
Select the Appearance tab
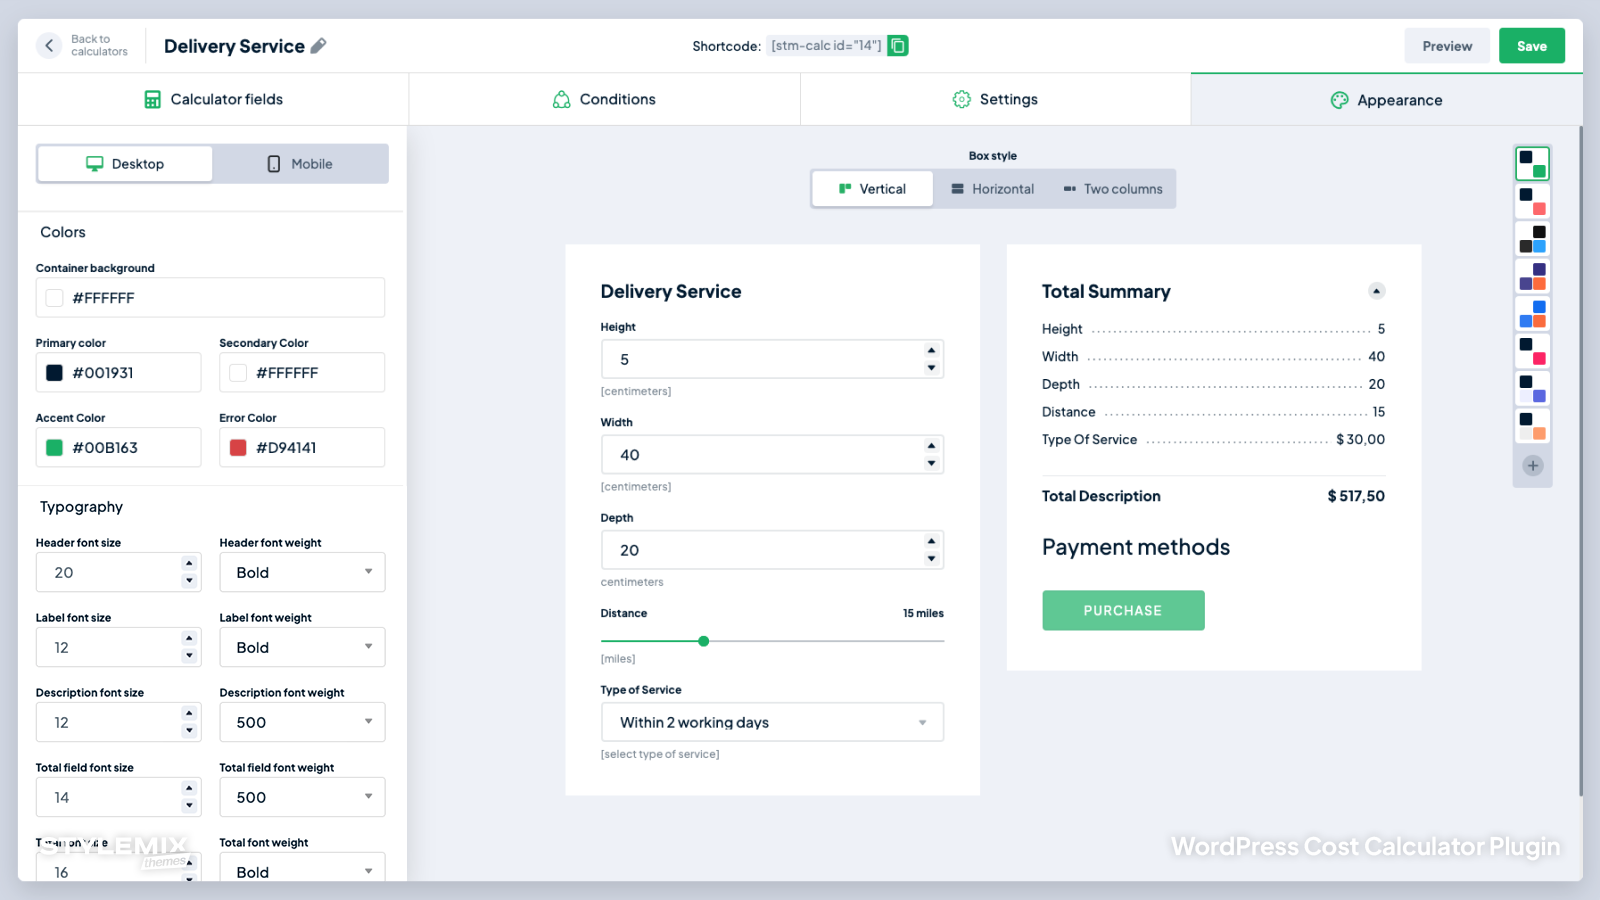pos(1386,99)
